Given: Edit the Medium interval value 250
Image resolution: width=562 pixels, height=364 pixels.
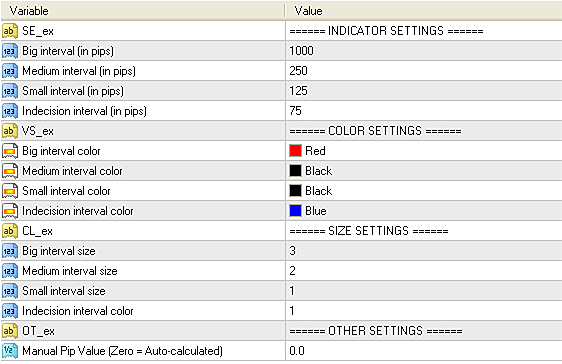Looking at the screenshot, I should click(424, 71).
